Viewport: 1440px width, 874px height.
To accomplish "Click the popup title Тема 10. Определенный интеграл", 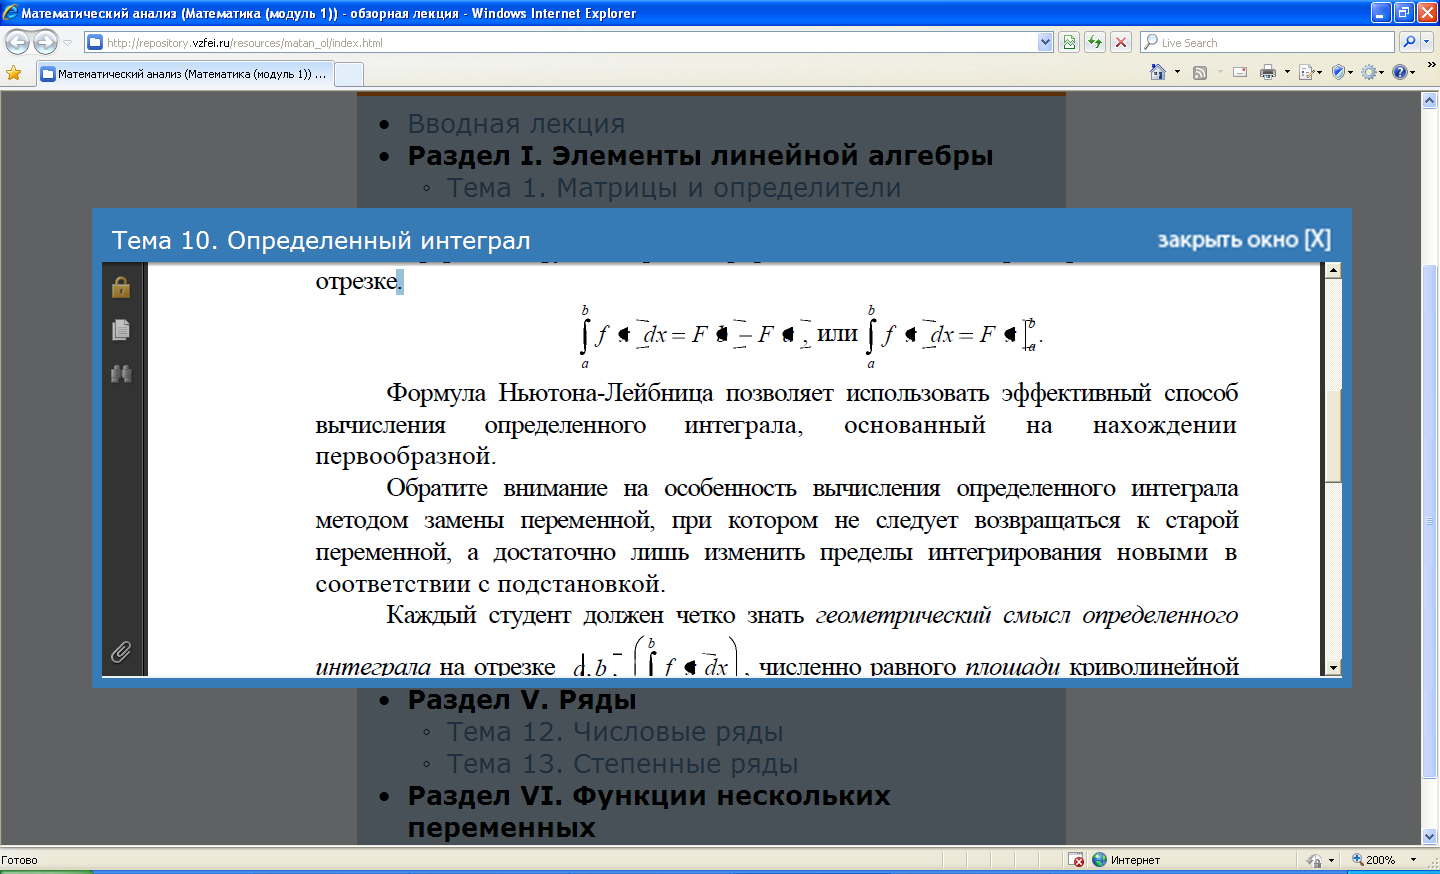I will tap(321, 241).
